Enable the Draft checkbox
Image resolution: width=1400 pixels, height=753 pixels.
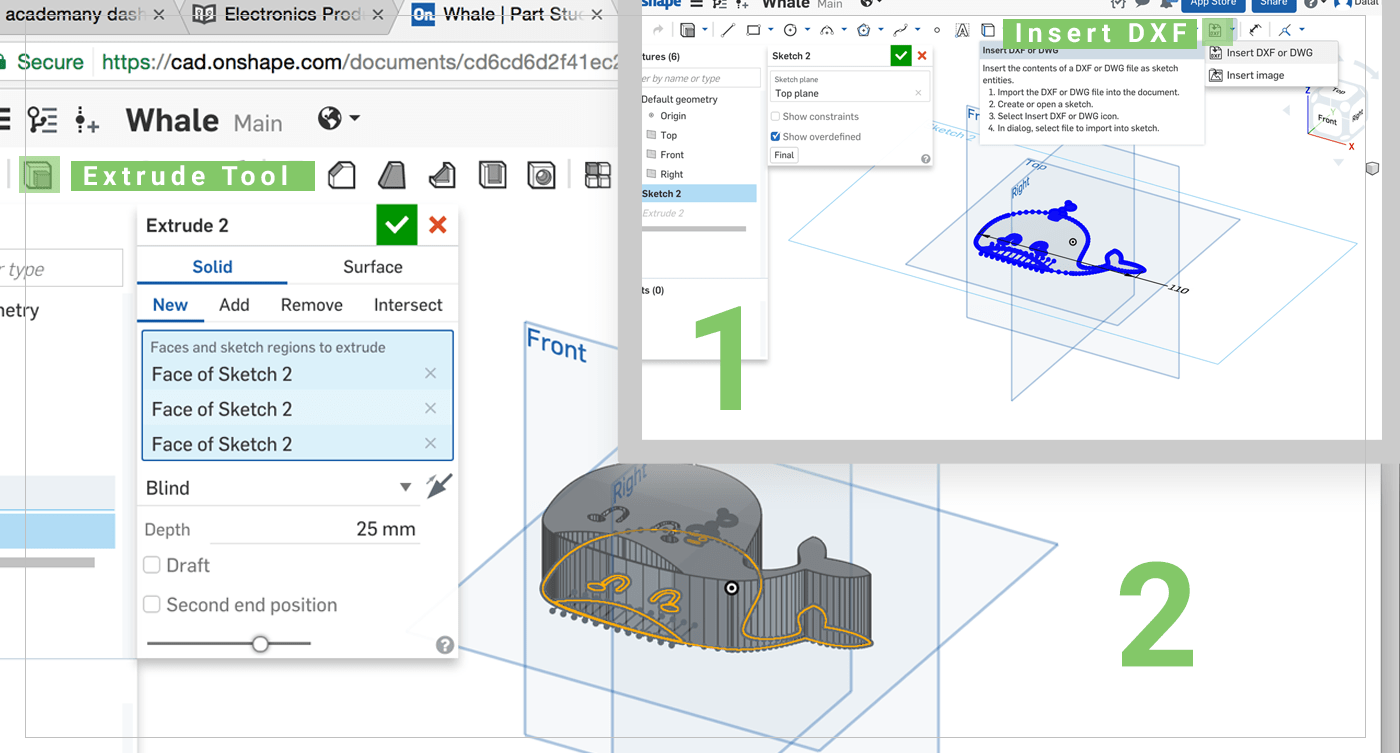click(x=152, y=565)
